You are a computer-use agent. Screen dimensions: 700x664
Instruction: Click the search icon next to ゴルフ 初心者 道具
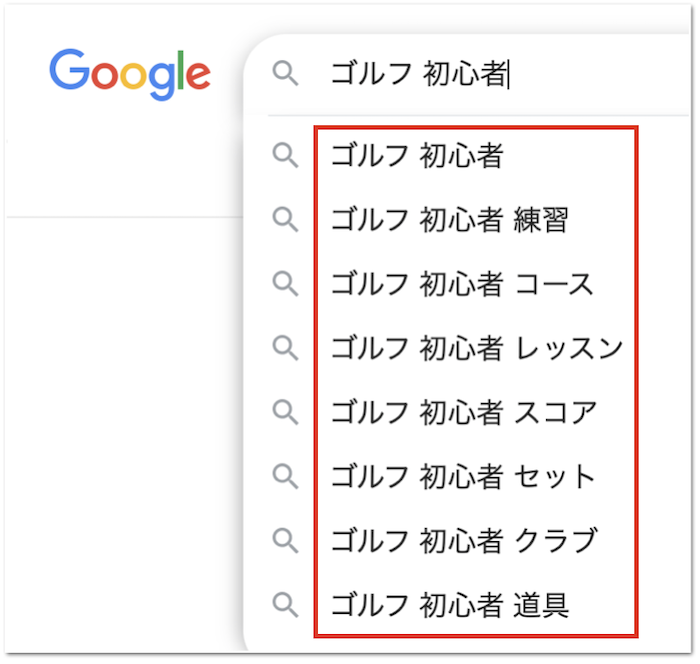286,604
